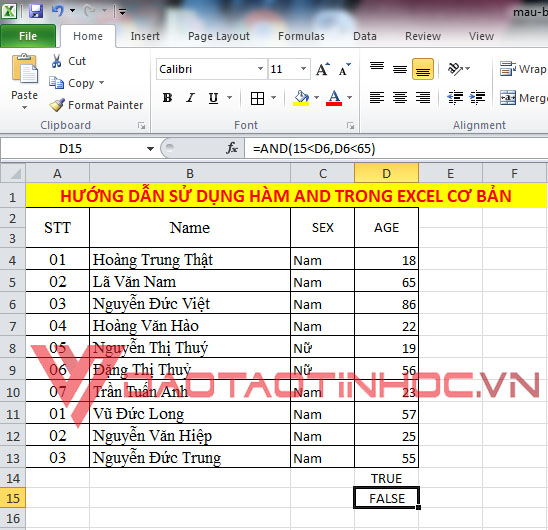Image resolution: width=548 pixels, height=530 pixels.
Task: Open the Fill Color dropdown arrow
Action: [317, 98]
